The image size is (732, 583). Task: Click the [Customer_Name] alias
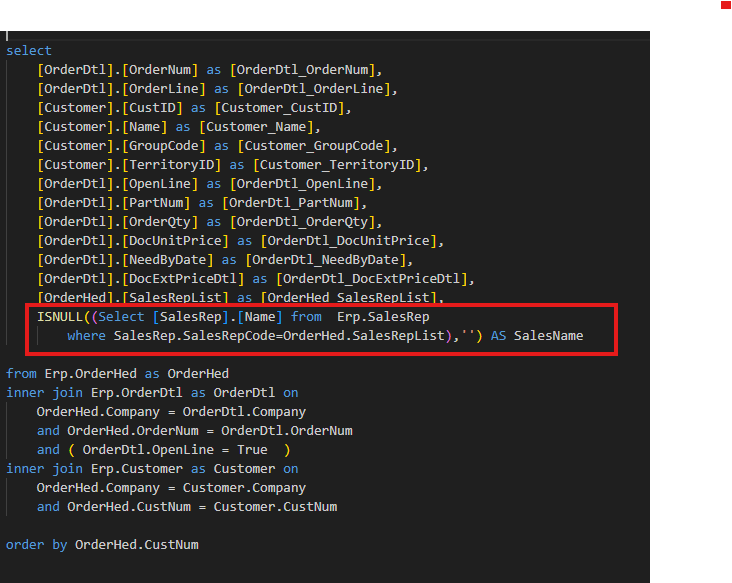coord(257,127)
